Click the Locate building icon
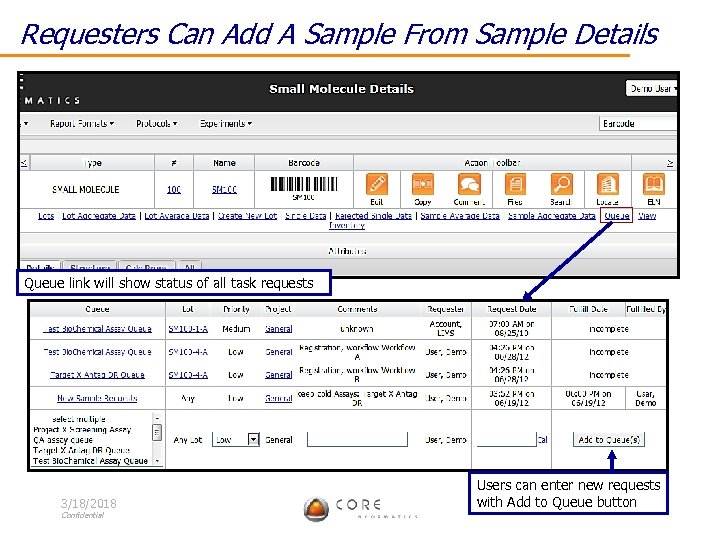Image resolution: width=720 pixels, height=540 pixels. 608,185
